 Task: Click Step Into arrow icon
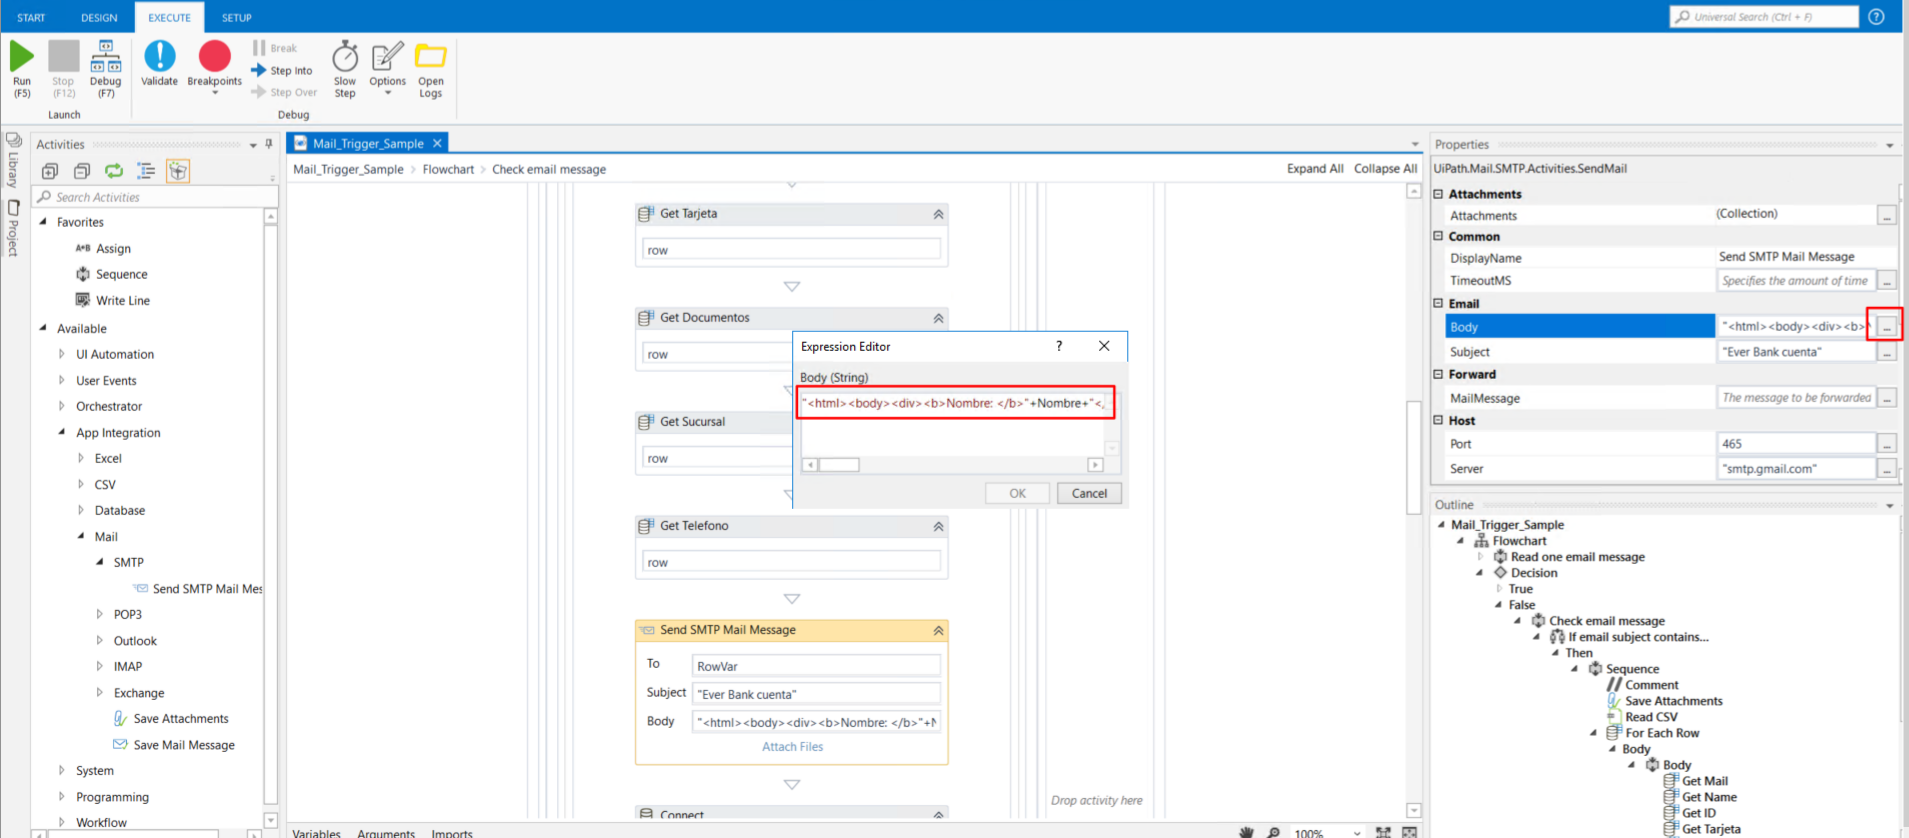pyautogui.click(x=259, y=71)
